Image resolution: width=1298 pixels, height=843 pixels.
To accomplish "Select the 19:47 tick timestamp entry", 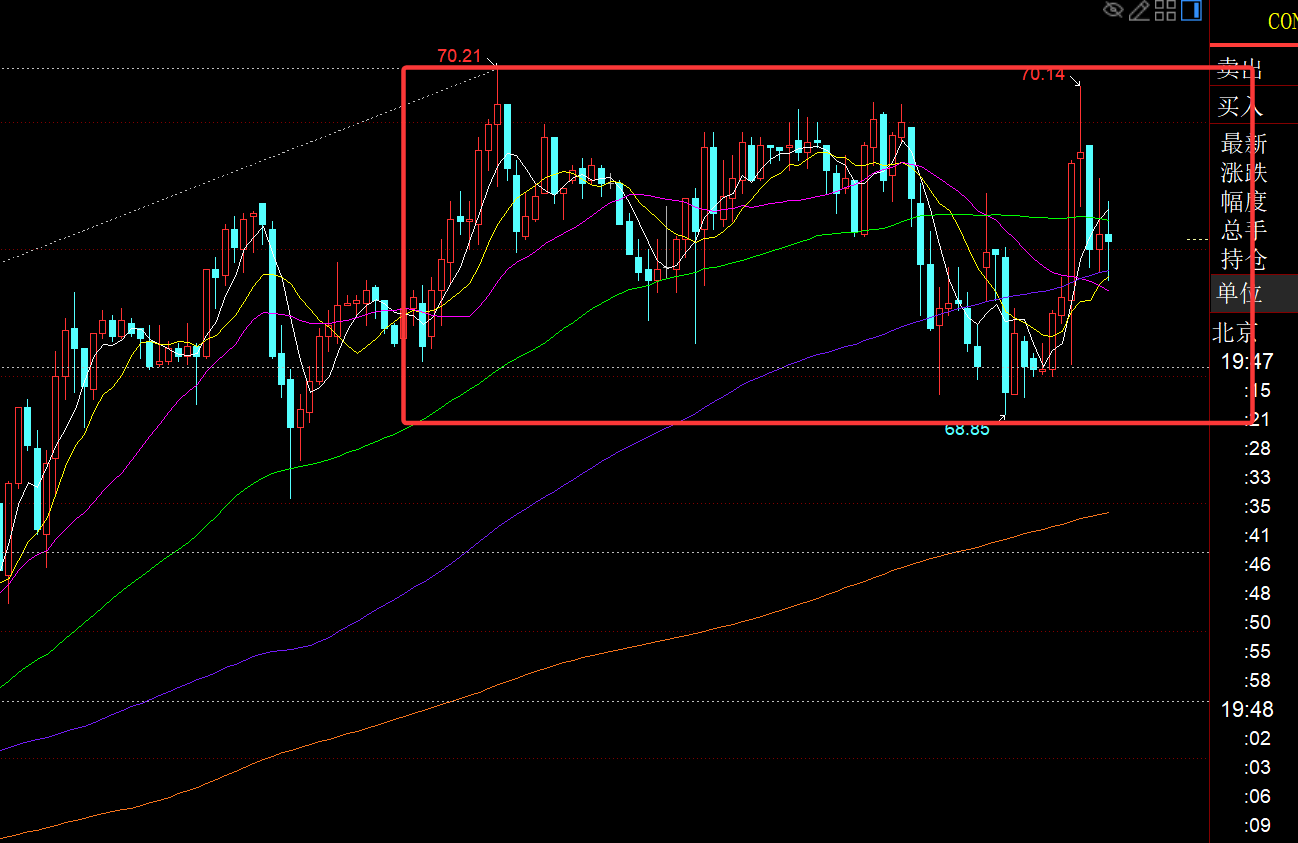I will point(1246,361).
